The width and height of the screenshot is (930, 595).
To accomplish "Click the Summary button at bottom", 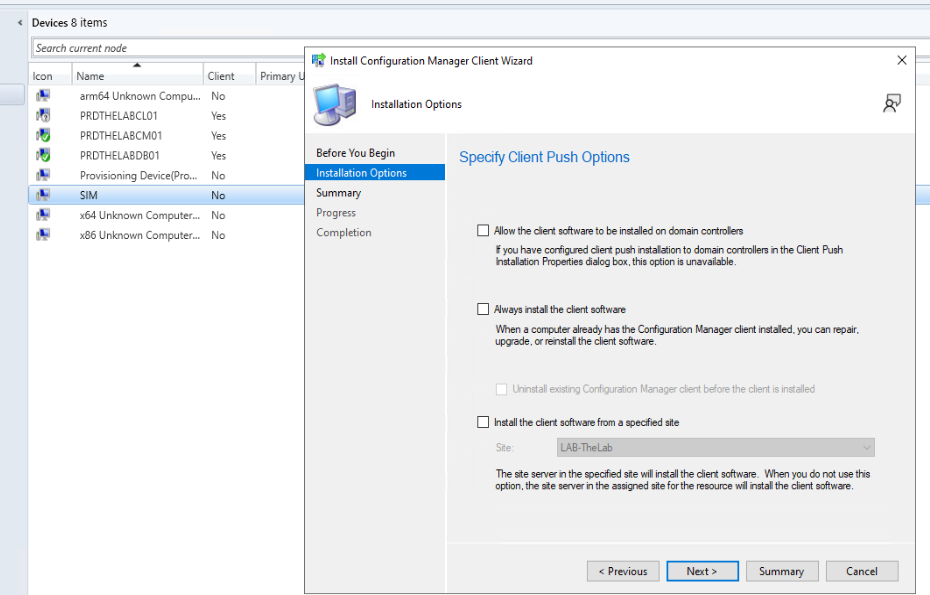I will (x=782, y=571).
